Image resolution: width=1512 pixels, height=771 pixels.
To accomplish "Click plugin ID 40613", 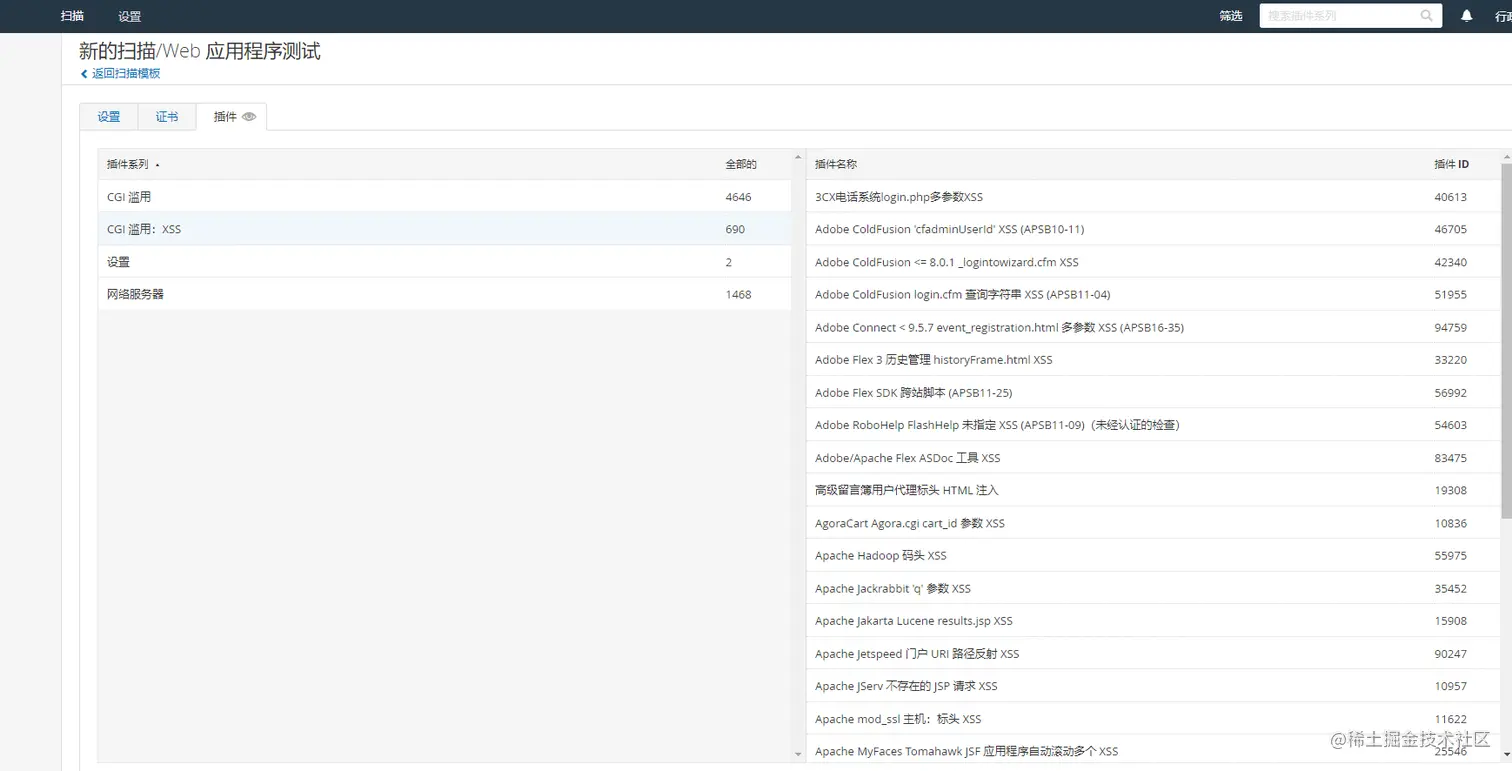I will tap(1450, 197).
